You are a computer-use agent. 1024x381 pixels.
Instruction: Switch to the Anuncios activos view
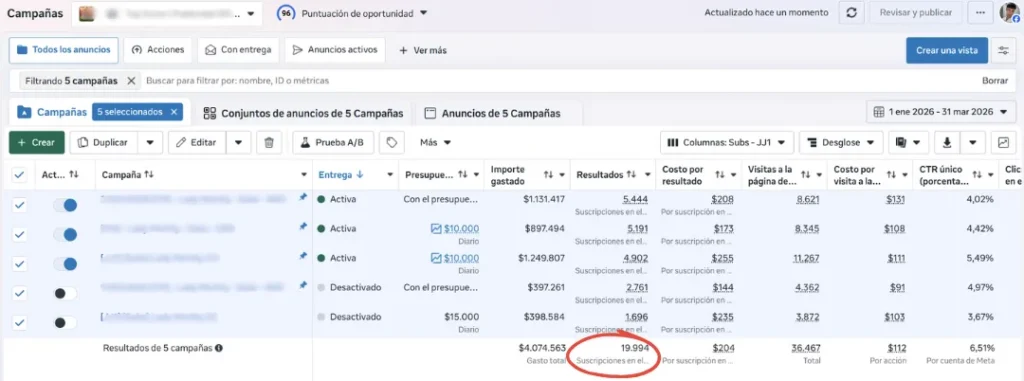336,50
